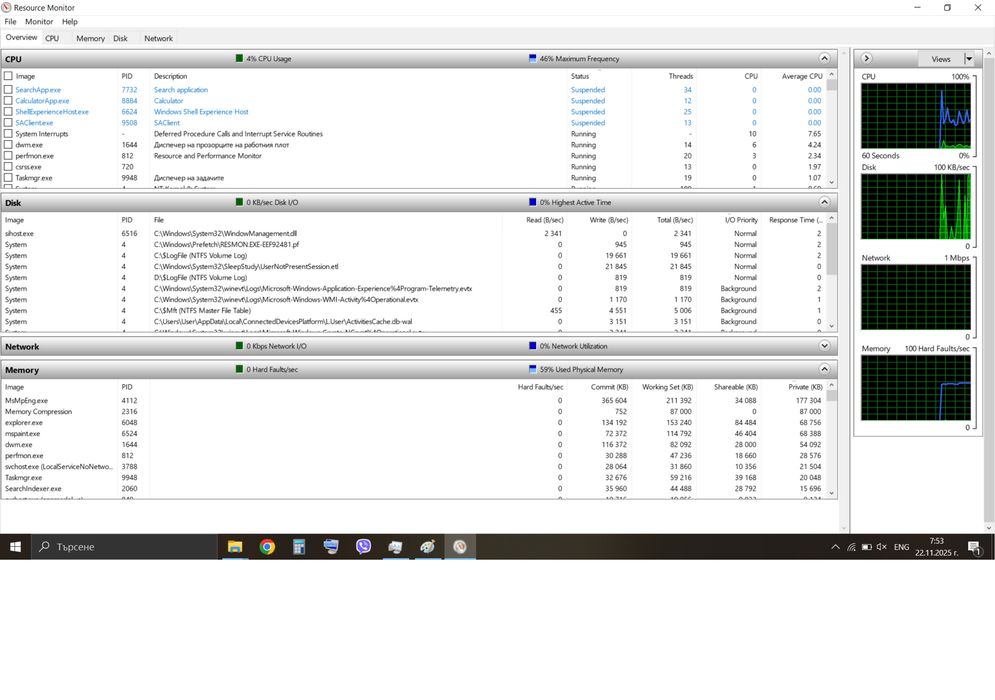995x700 pixels.
Task: Select the MsMpEng.exe row in Memory
Action: point(414,400)
